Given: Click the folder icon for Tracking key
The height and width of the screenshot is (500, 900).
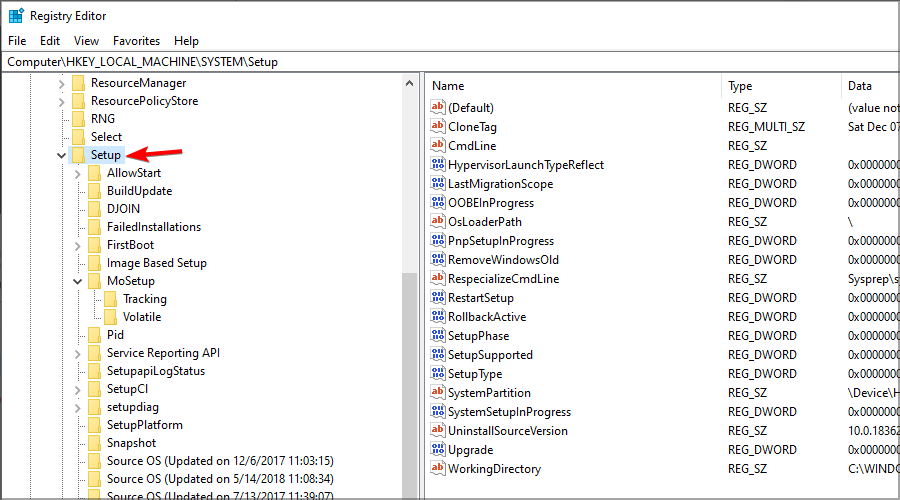Looking at the screenshot, I should click(x=110, y=299).
